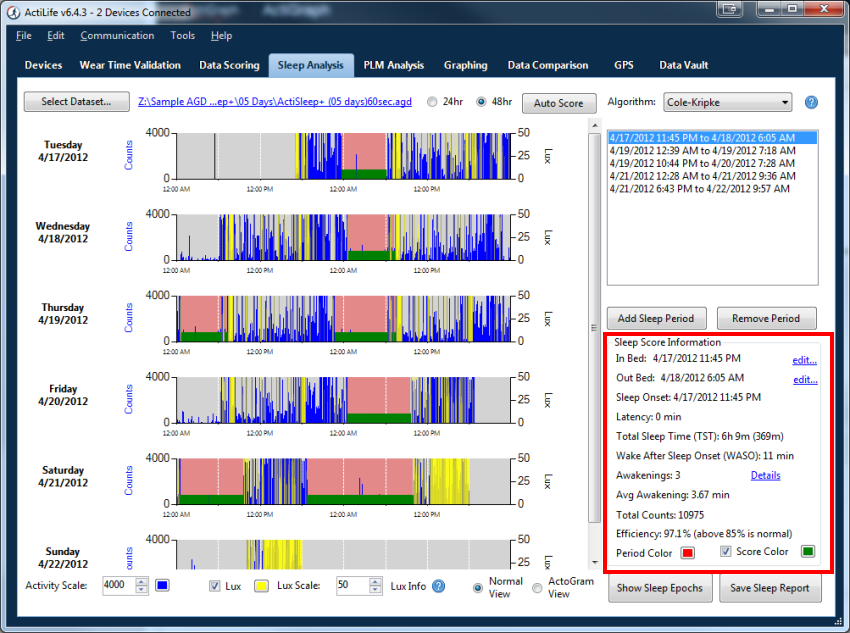Toggle the Score Color checkbox
850x633 pixels.
(727, 552)
